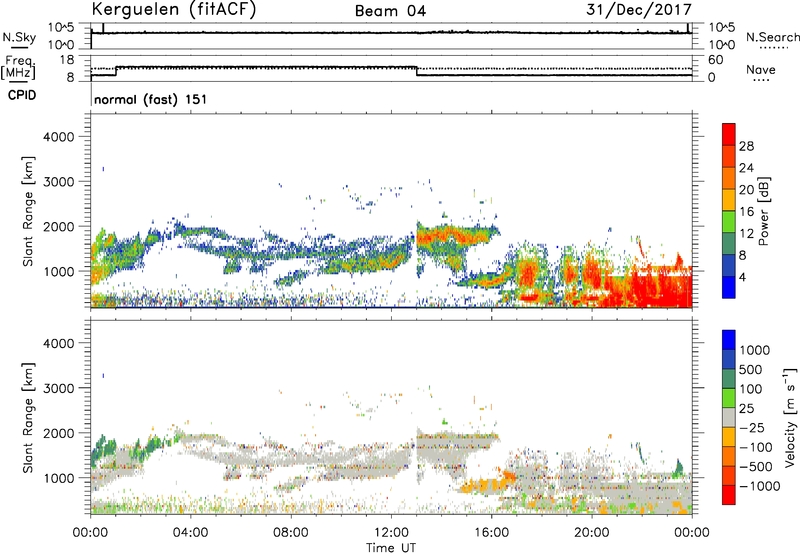800x554 pixels.
Task: Click the red bottom segment of velocity colorbar
Action: 729,495
